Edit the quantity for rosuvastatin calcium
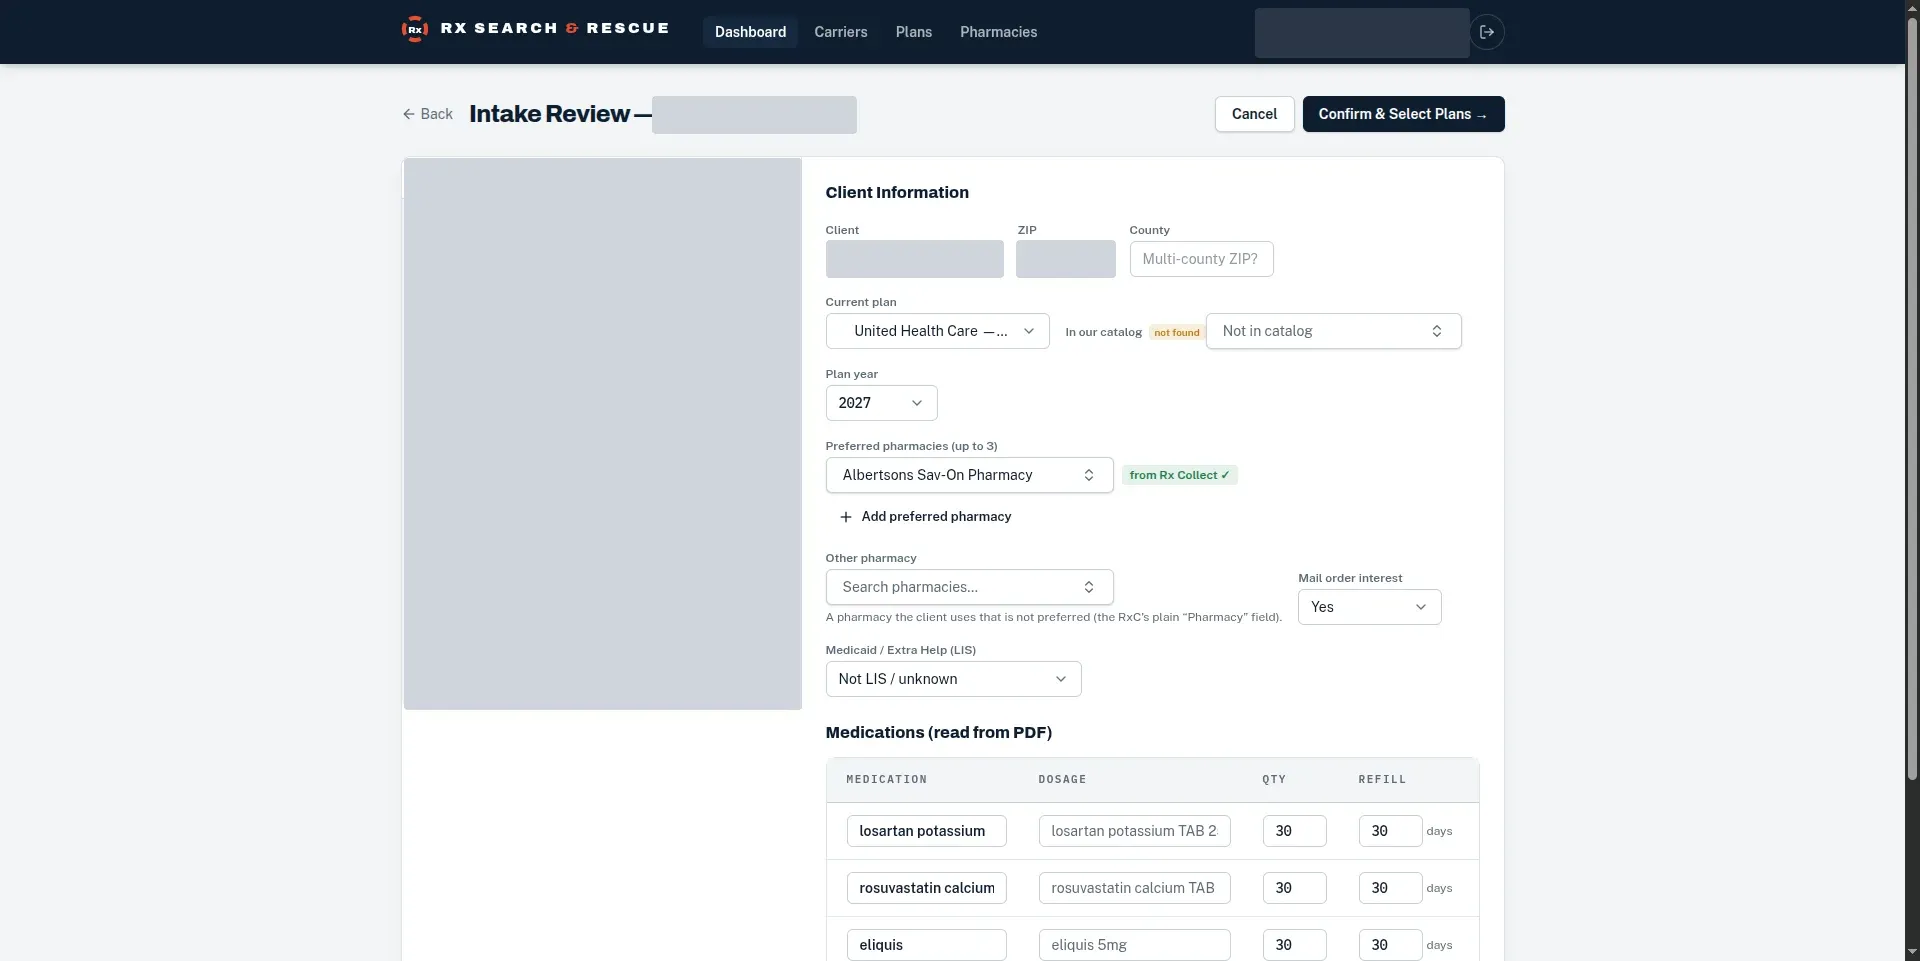 pyautogui.click(x=1294, y=888)
